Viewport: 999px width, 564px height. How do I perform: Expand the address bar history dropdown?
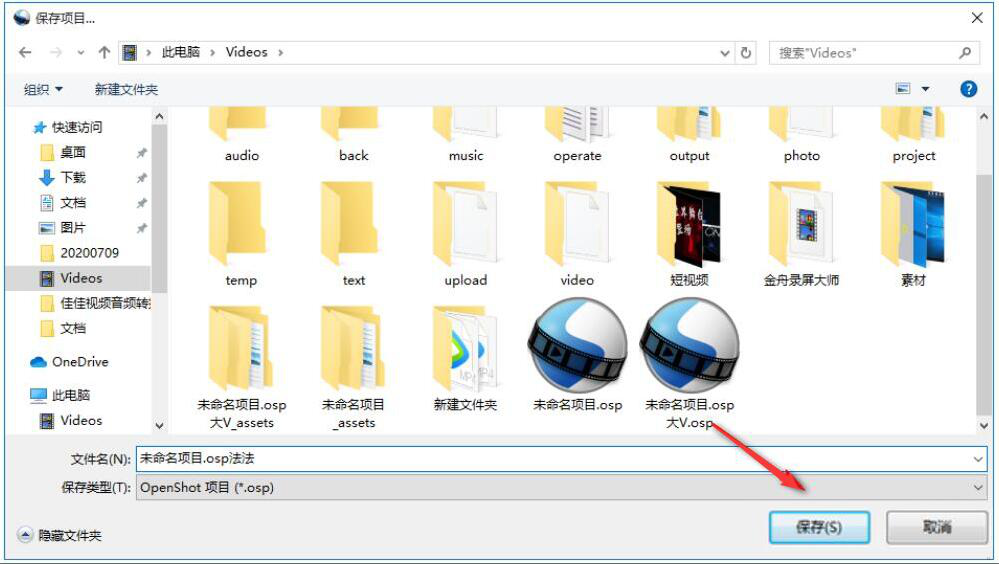click(724, 53)
